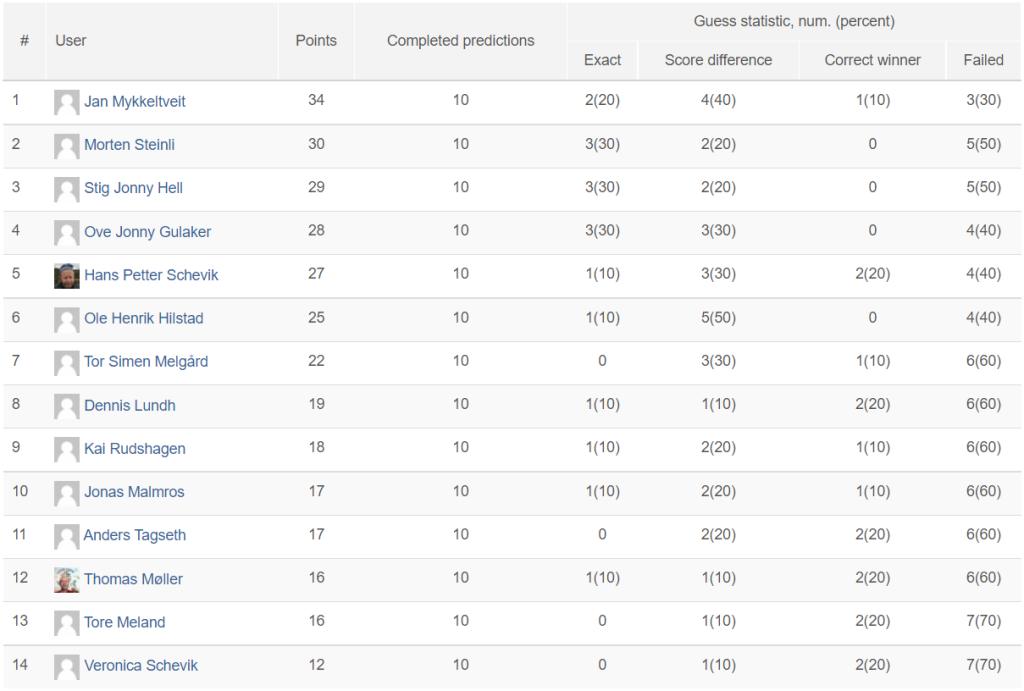Click Hans Petter Schevik's profile photo

67,275
